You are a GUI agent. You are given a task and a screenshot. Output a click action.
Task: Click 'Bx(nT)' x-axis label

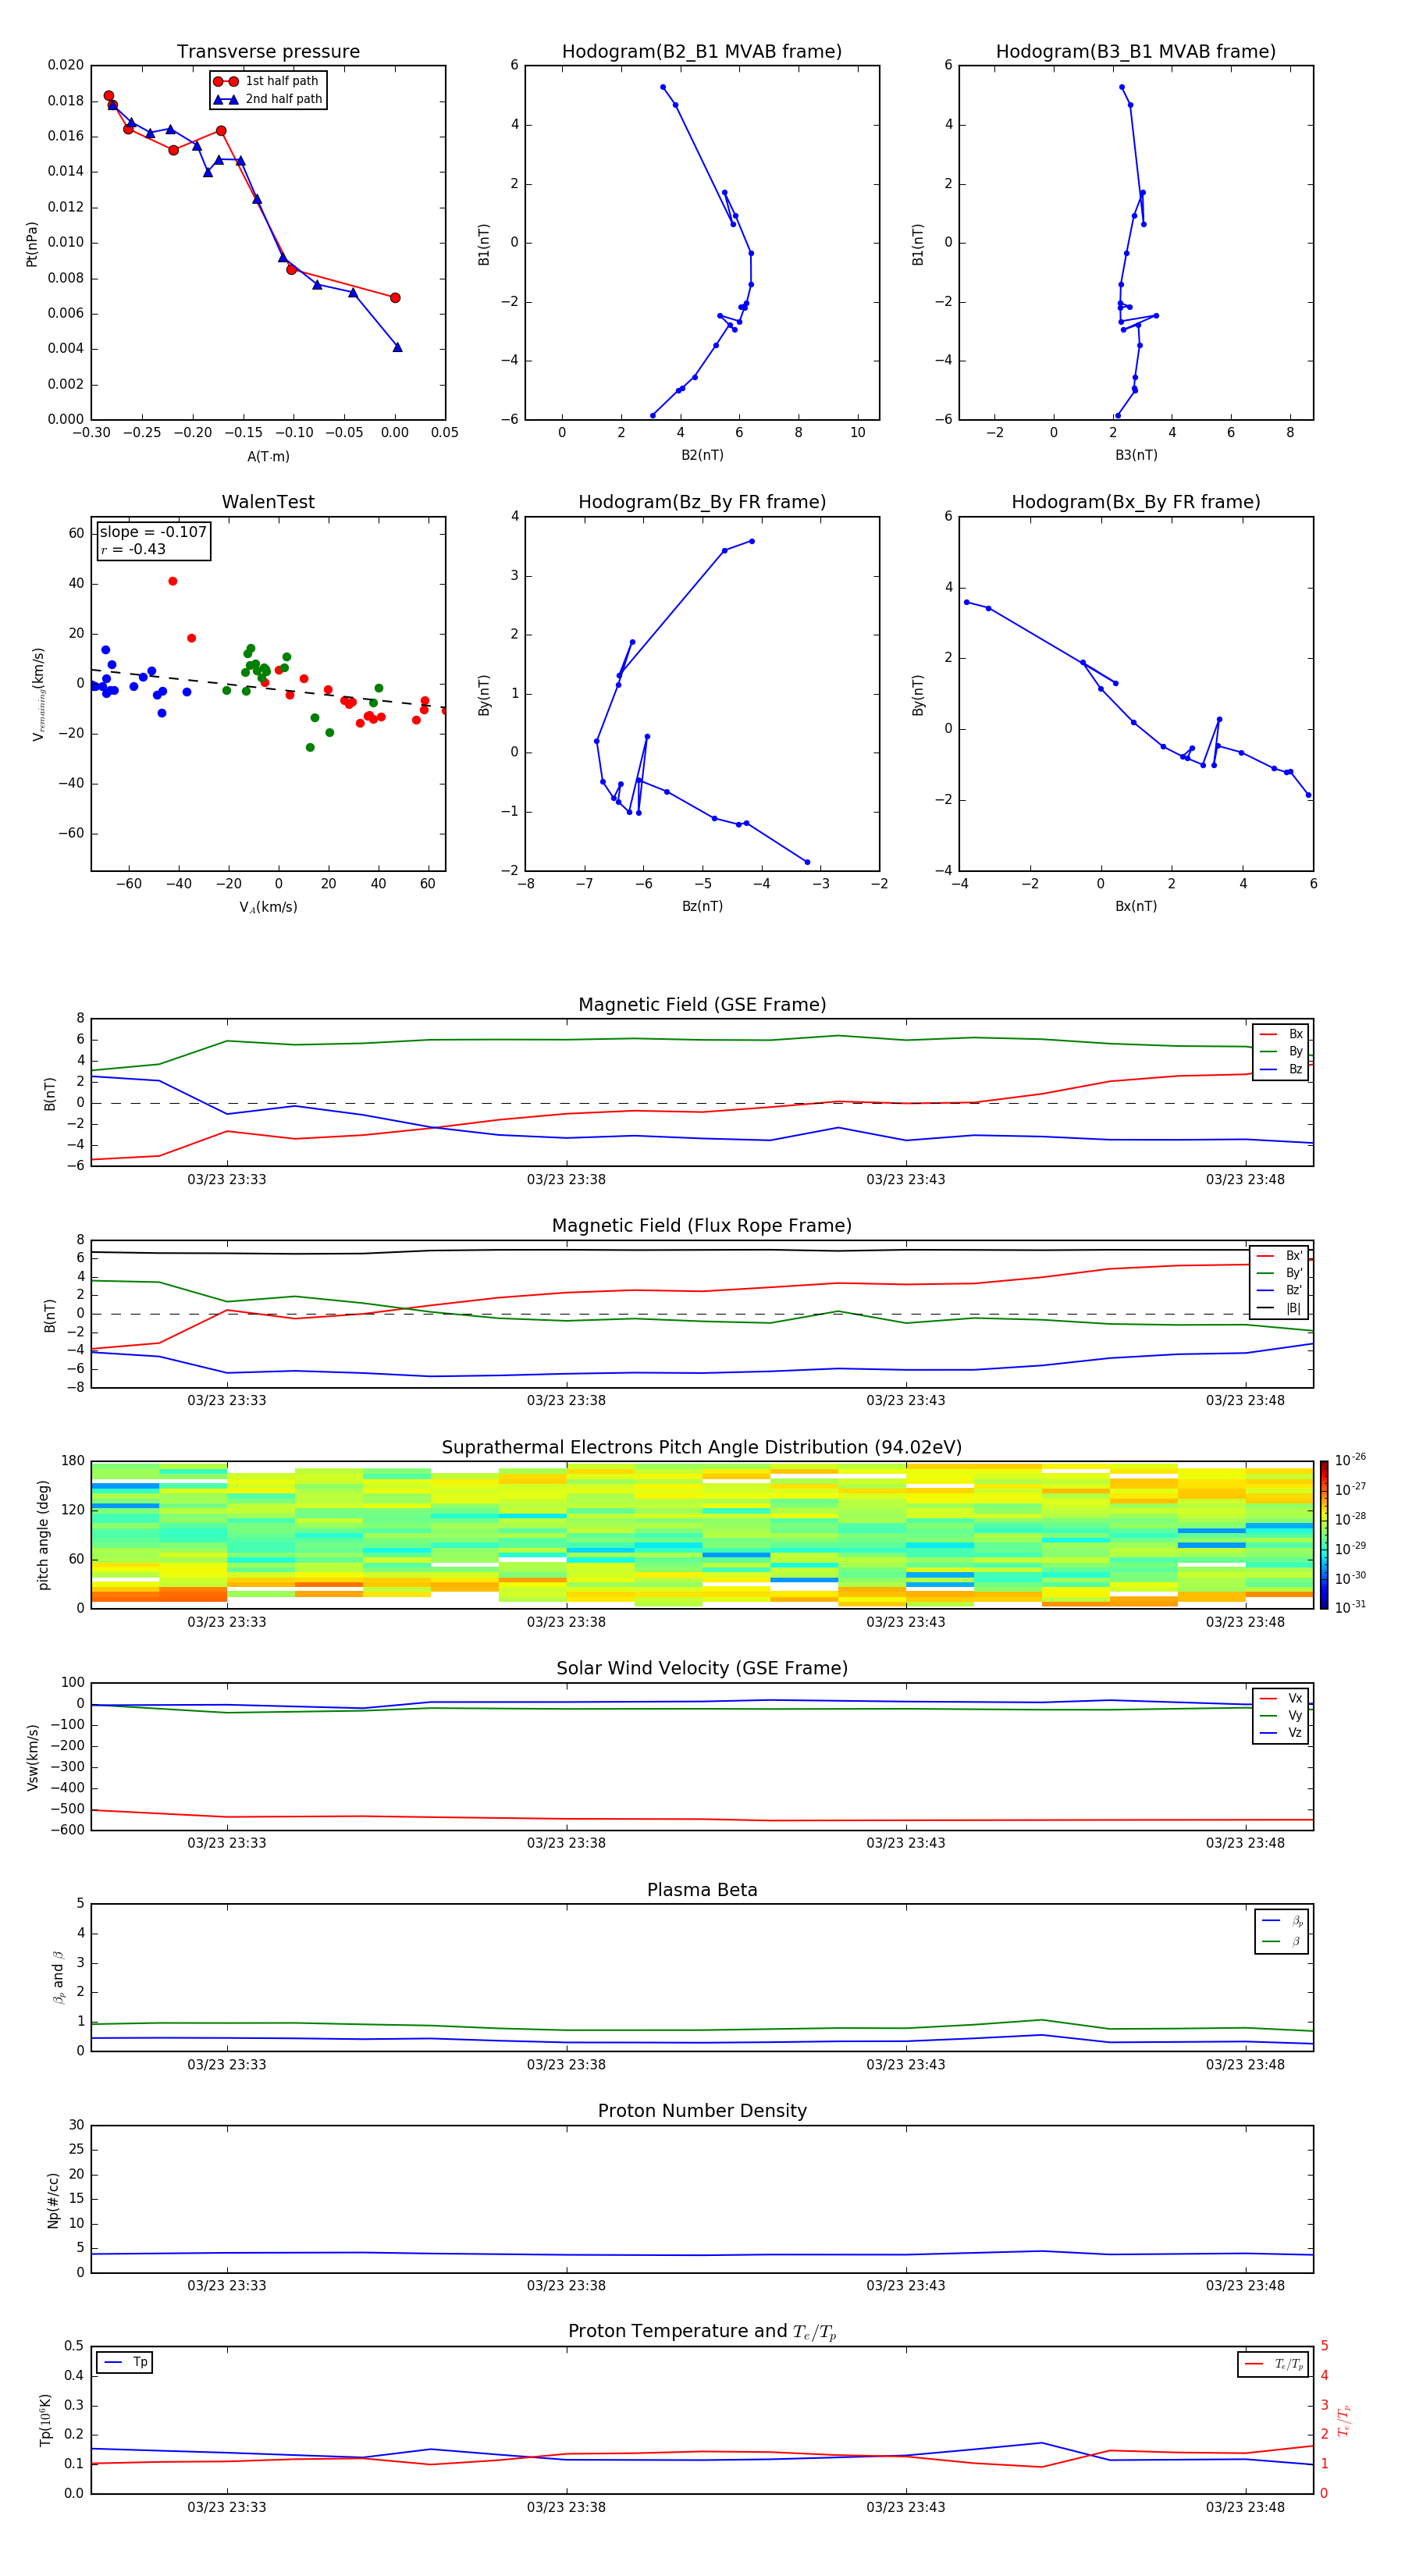1136,906
